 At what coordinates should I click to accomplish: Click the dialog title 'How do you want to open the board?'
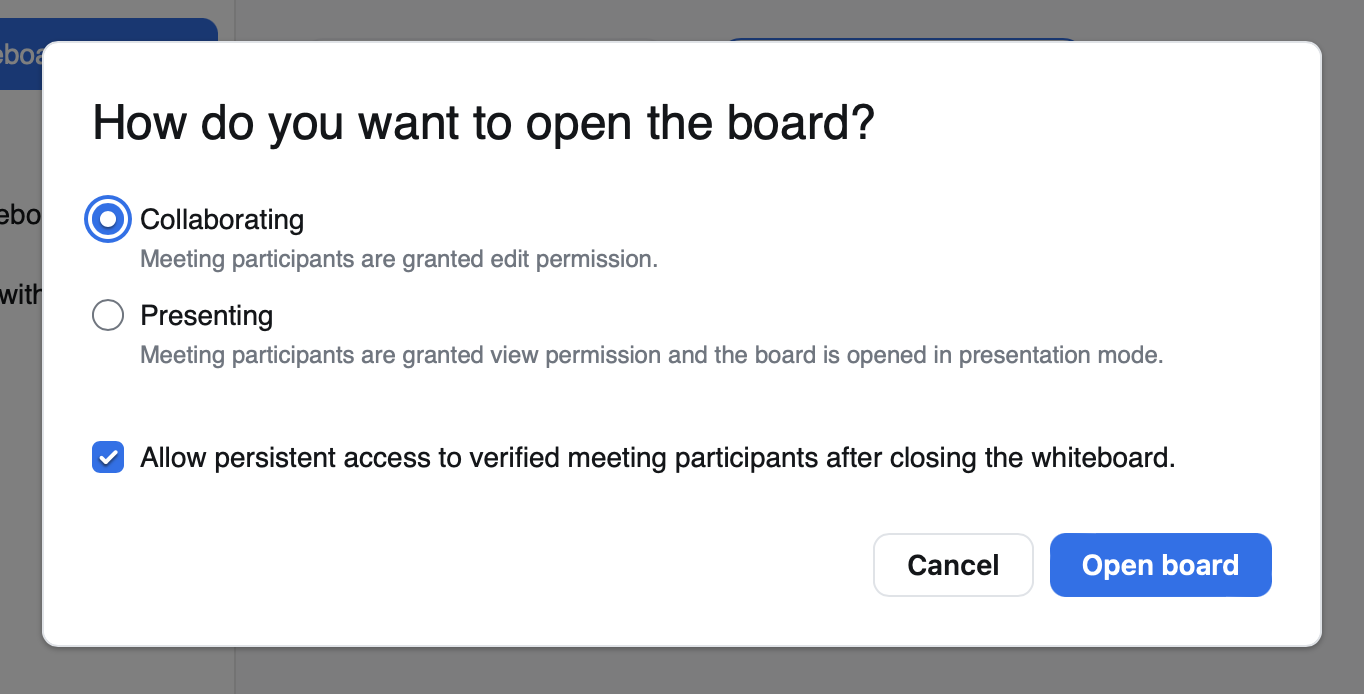[x=483, y=124]
